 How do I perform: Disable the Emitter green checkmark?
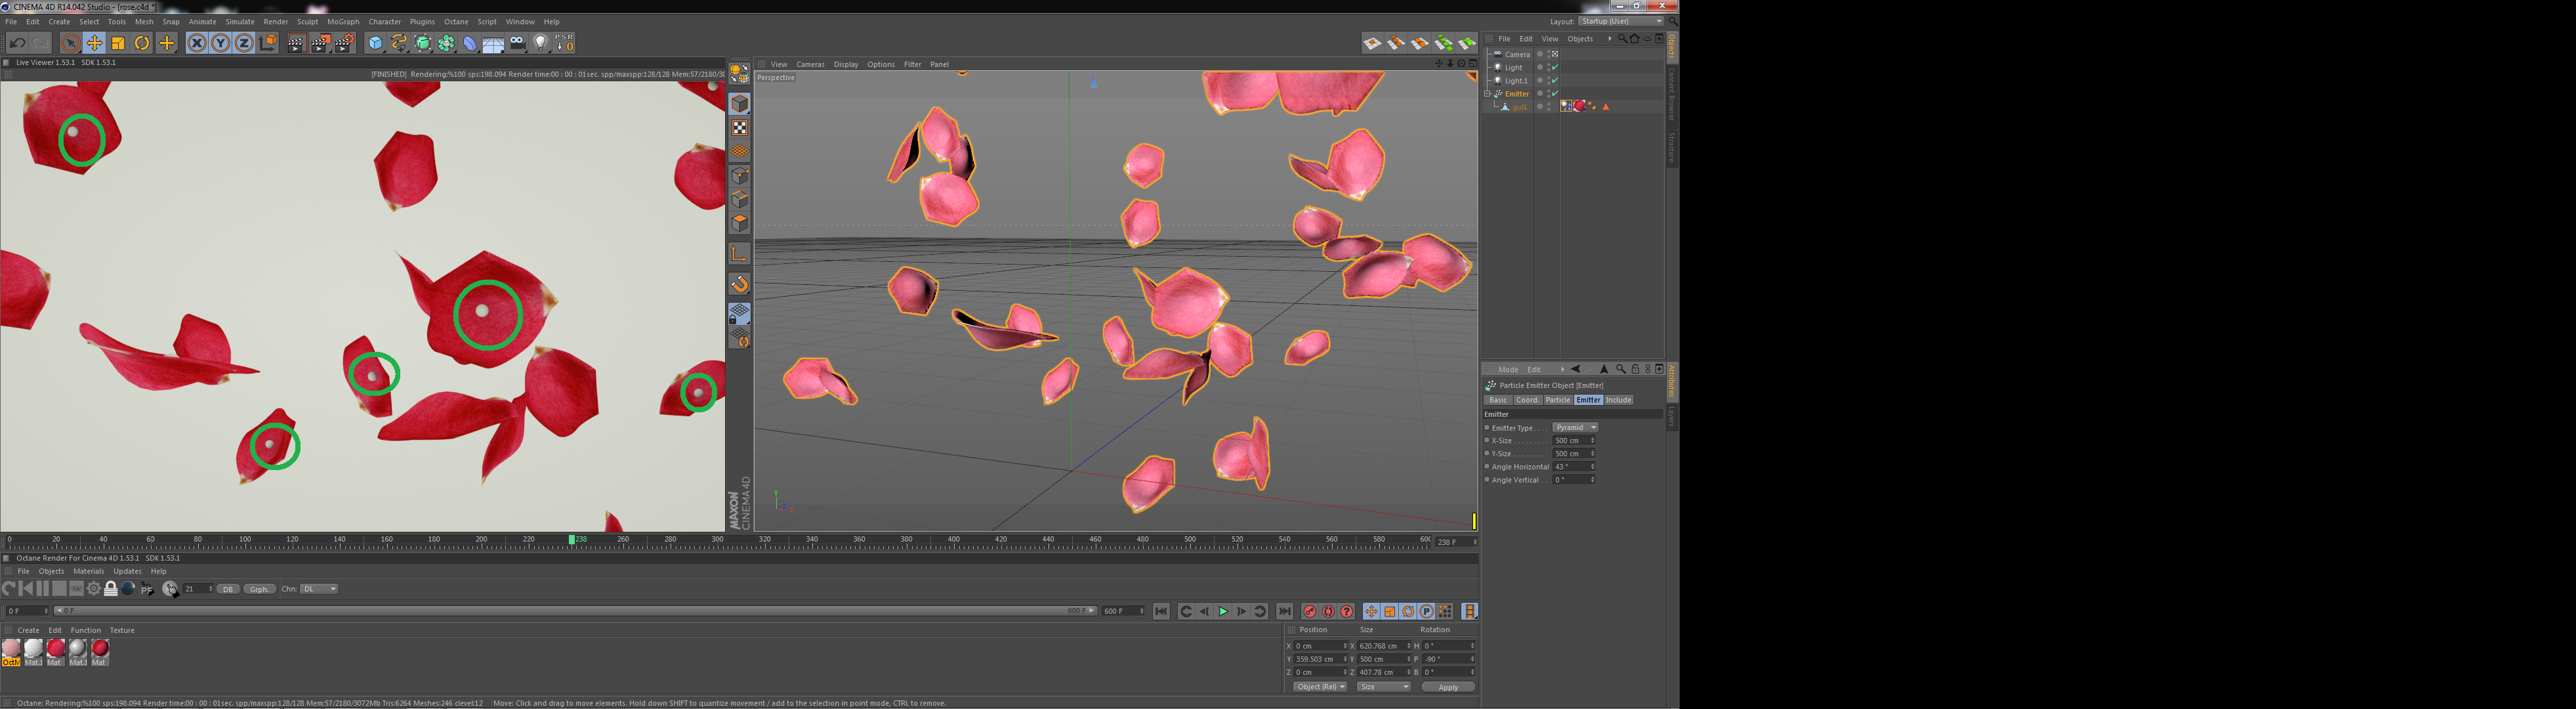tap(1555, 93)
